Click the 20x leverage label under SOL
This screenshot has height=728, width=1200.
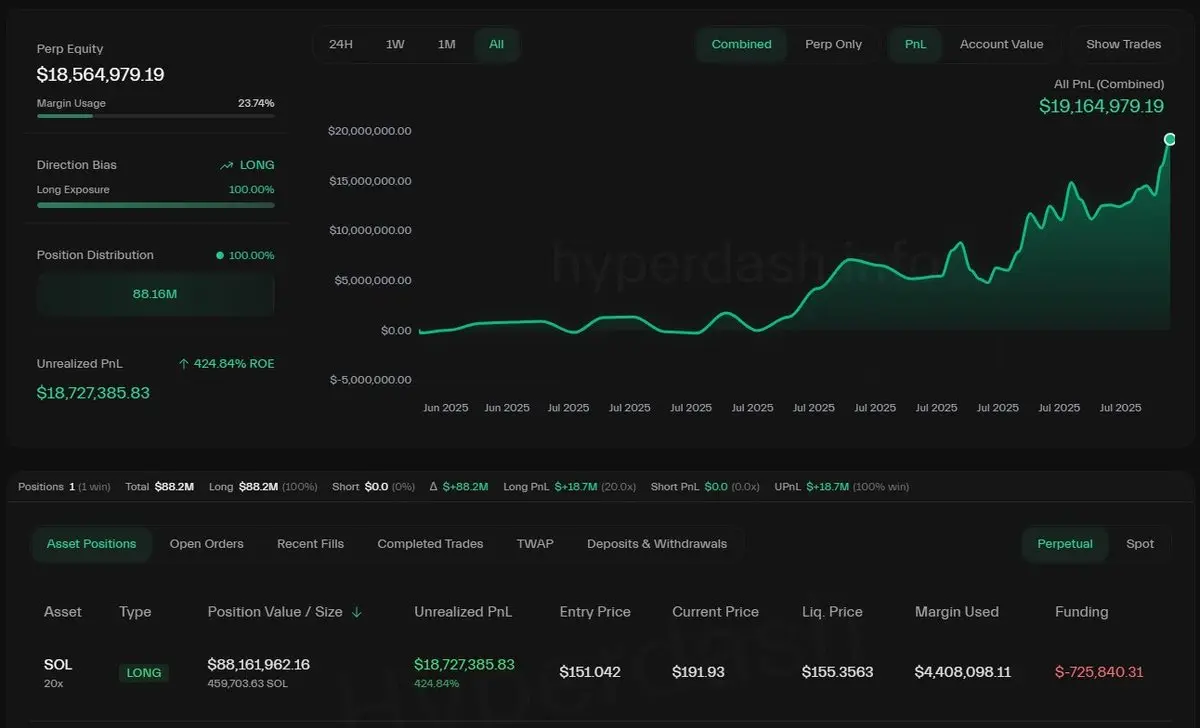coord(53,683)
